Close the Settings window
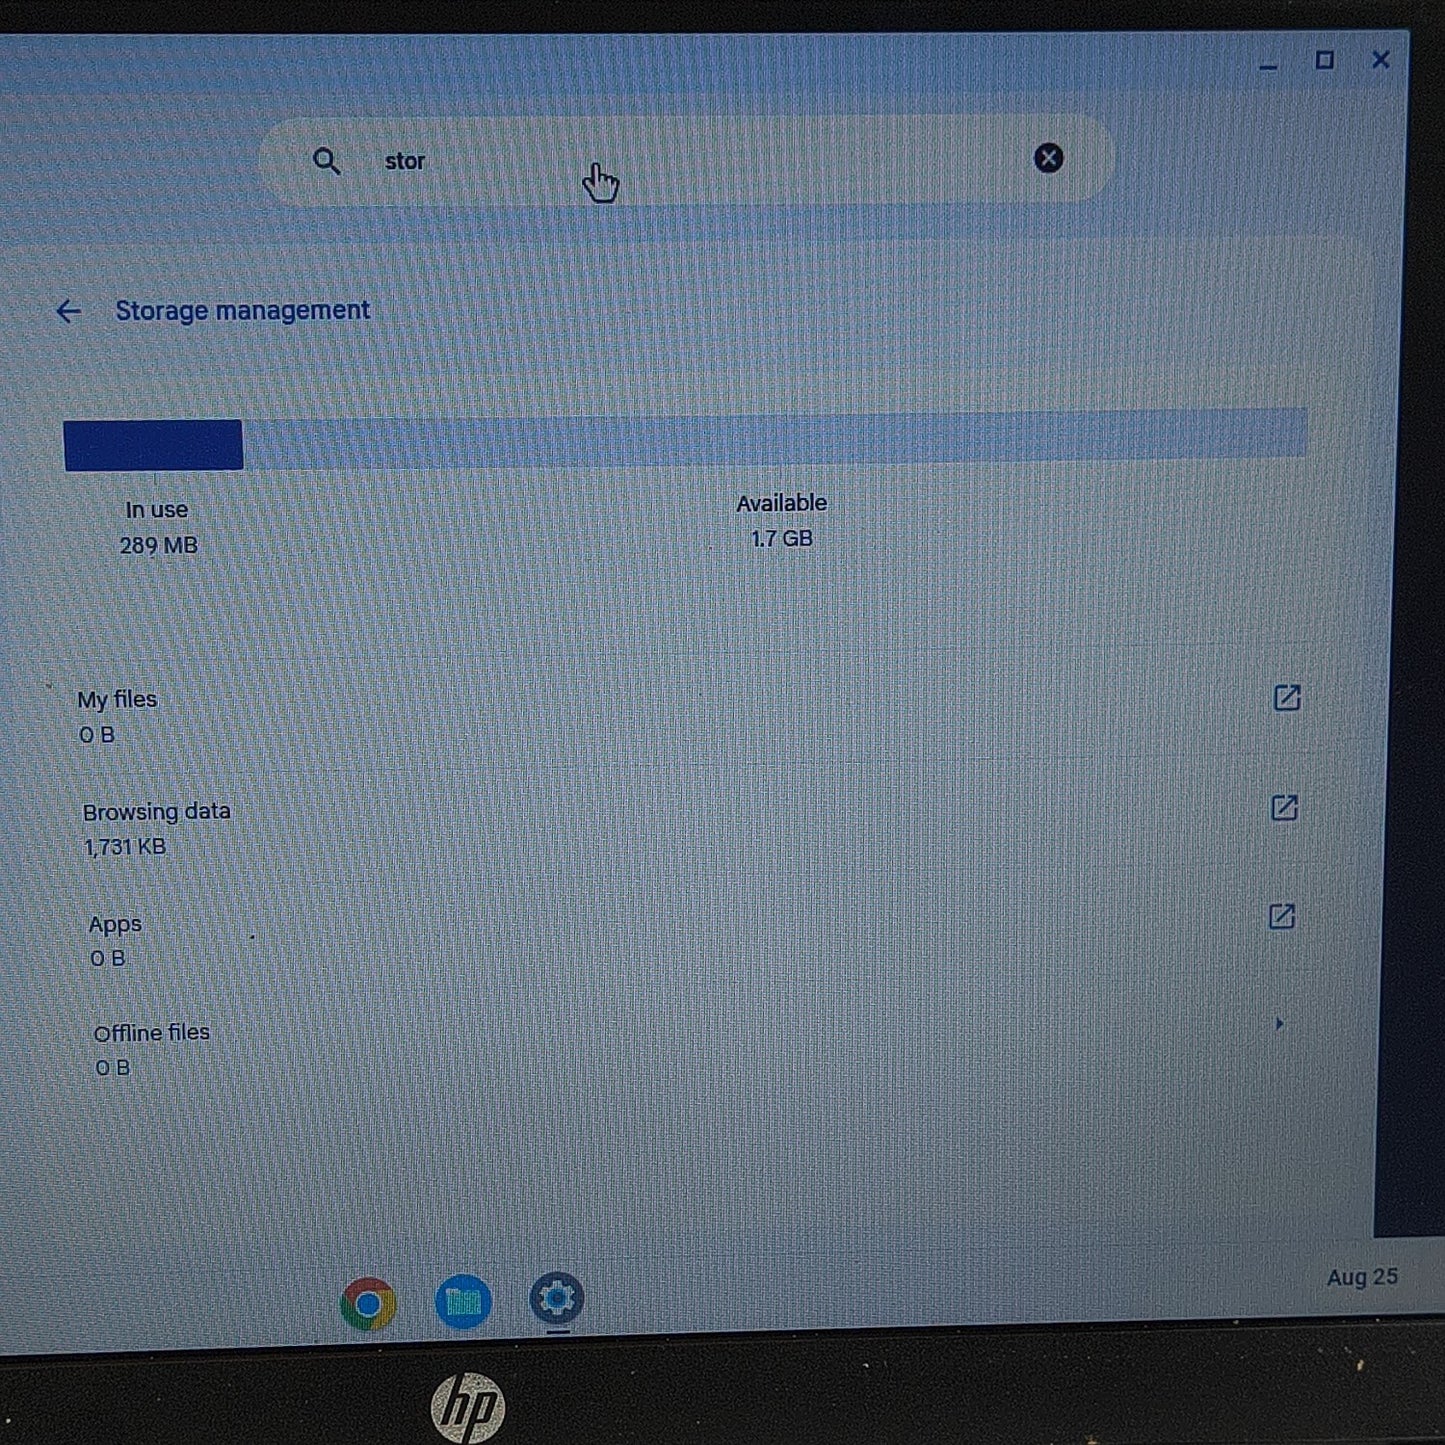This screenshot has width=1445, height=1445. (x=1381, y=60)
